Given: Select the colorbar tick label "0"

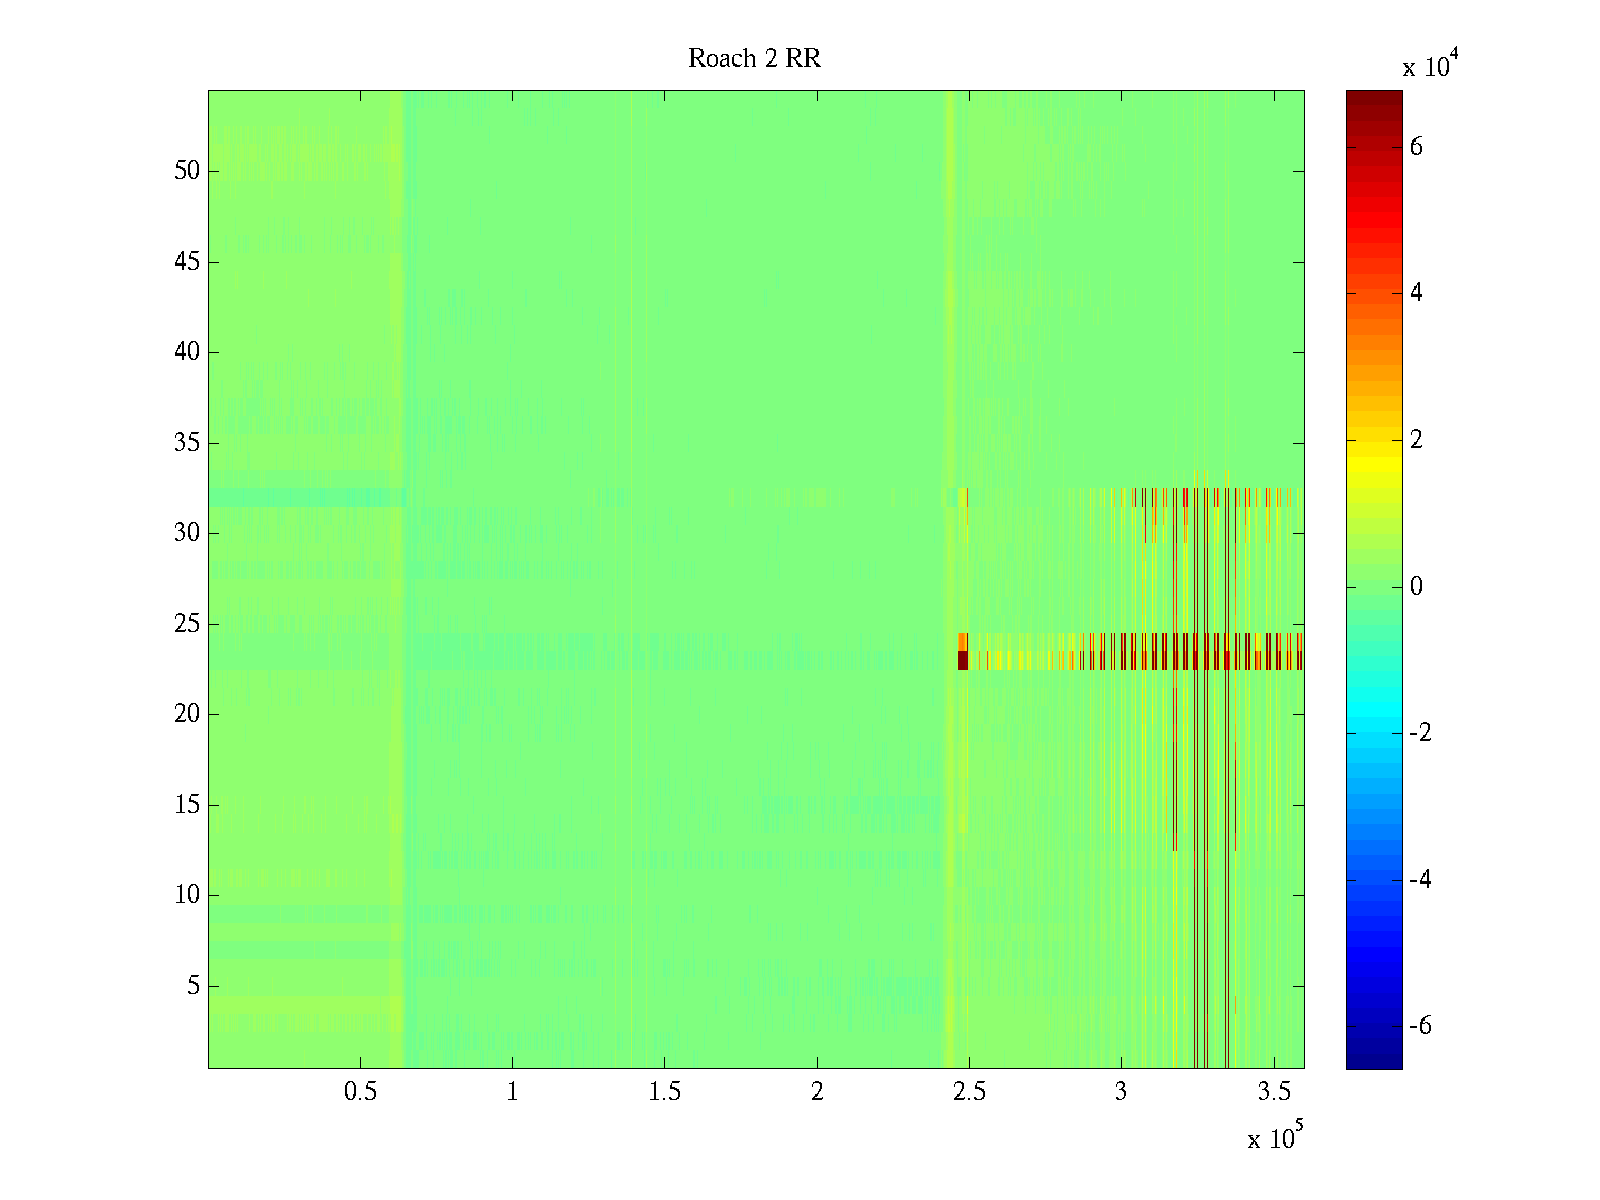Looking at the screenshot, I should click(1416, 587).
